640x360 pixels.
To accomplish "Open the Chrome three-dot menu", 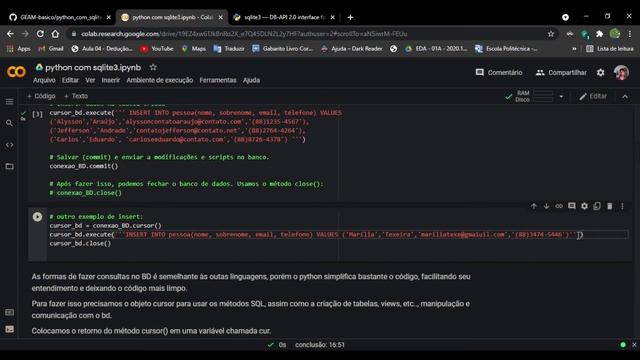I will tap(630, 34).
